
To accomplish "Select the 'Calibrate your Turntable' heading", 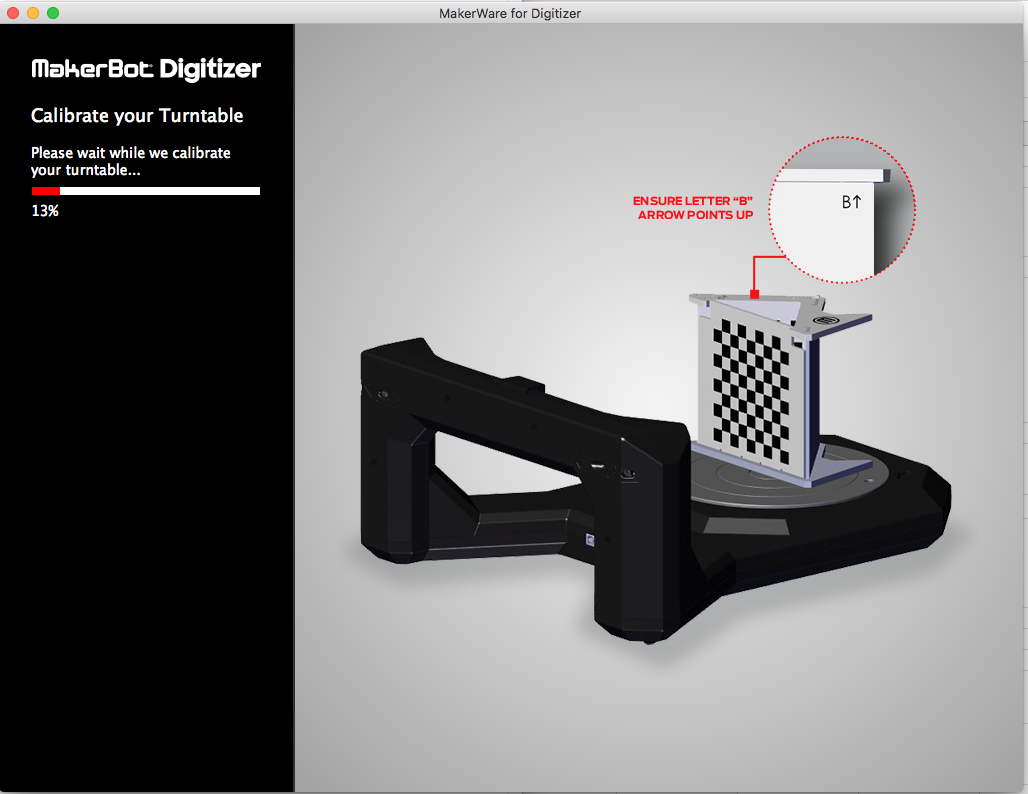I will click(137, 115).
